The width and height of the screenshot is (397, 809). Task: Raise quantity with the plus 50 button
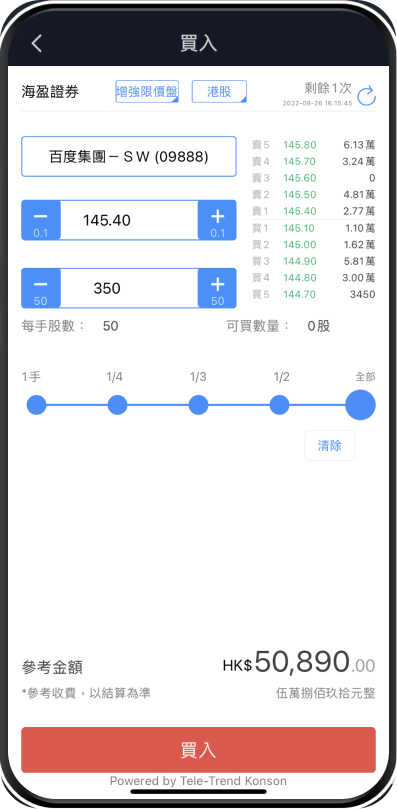pyautogui.click(x=217, y=288)
